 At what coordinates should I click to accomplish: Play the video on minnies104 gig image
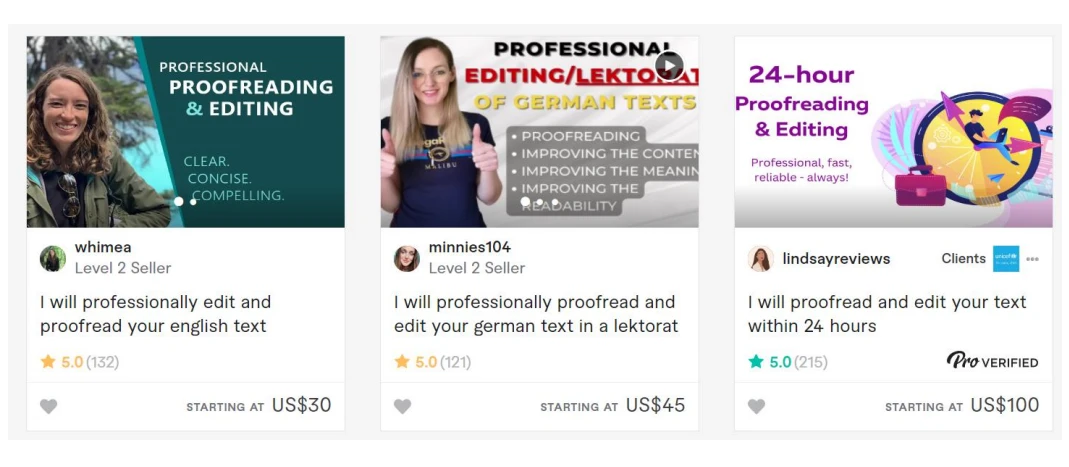(669, 66)
